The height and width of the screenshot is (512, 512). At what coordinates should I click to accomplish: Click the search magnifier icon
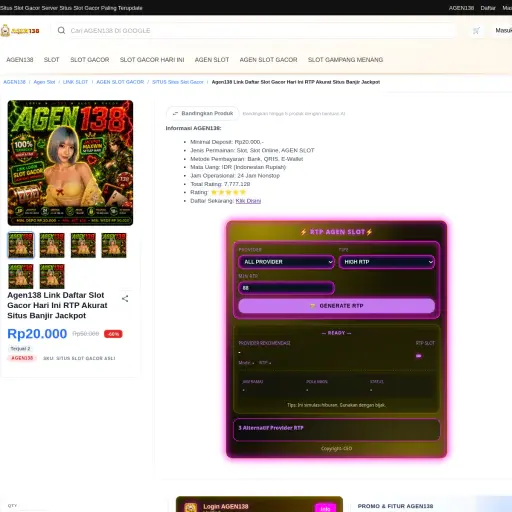click(x=61, y=30)
